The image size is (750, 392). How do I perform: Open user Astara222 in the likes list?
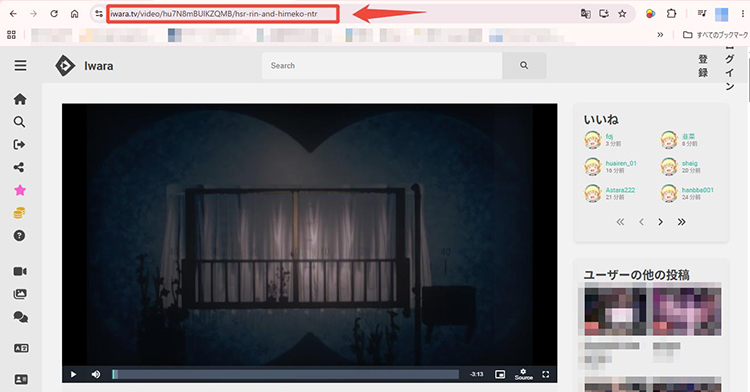(x=620, y=190)
